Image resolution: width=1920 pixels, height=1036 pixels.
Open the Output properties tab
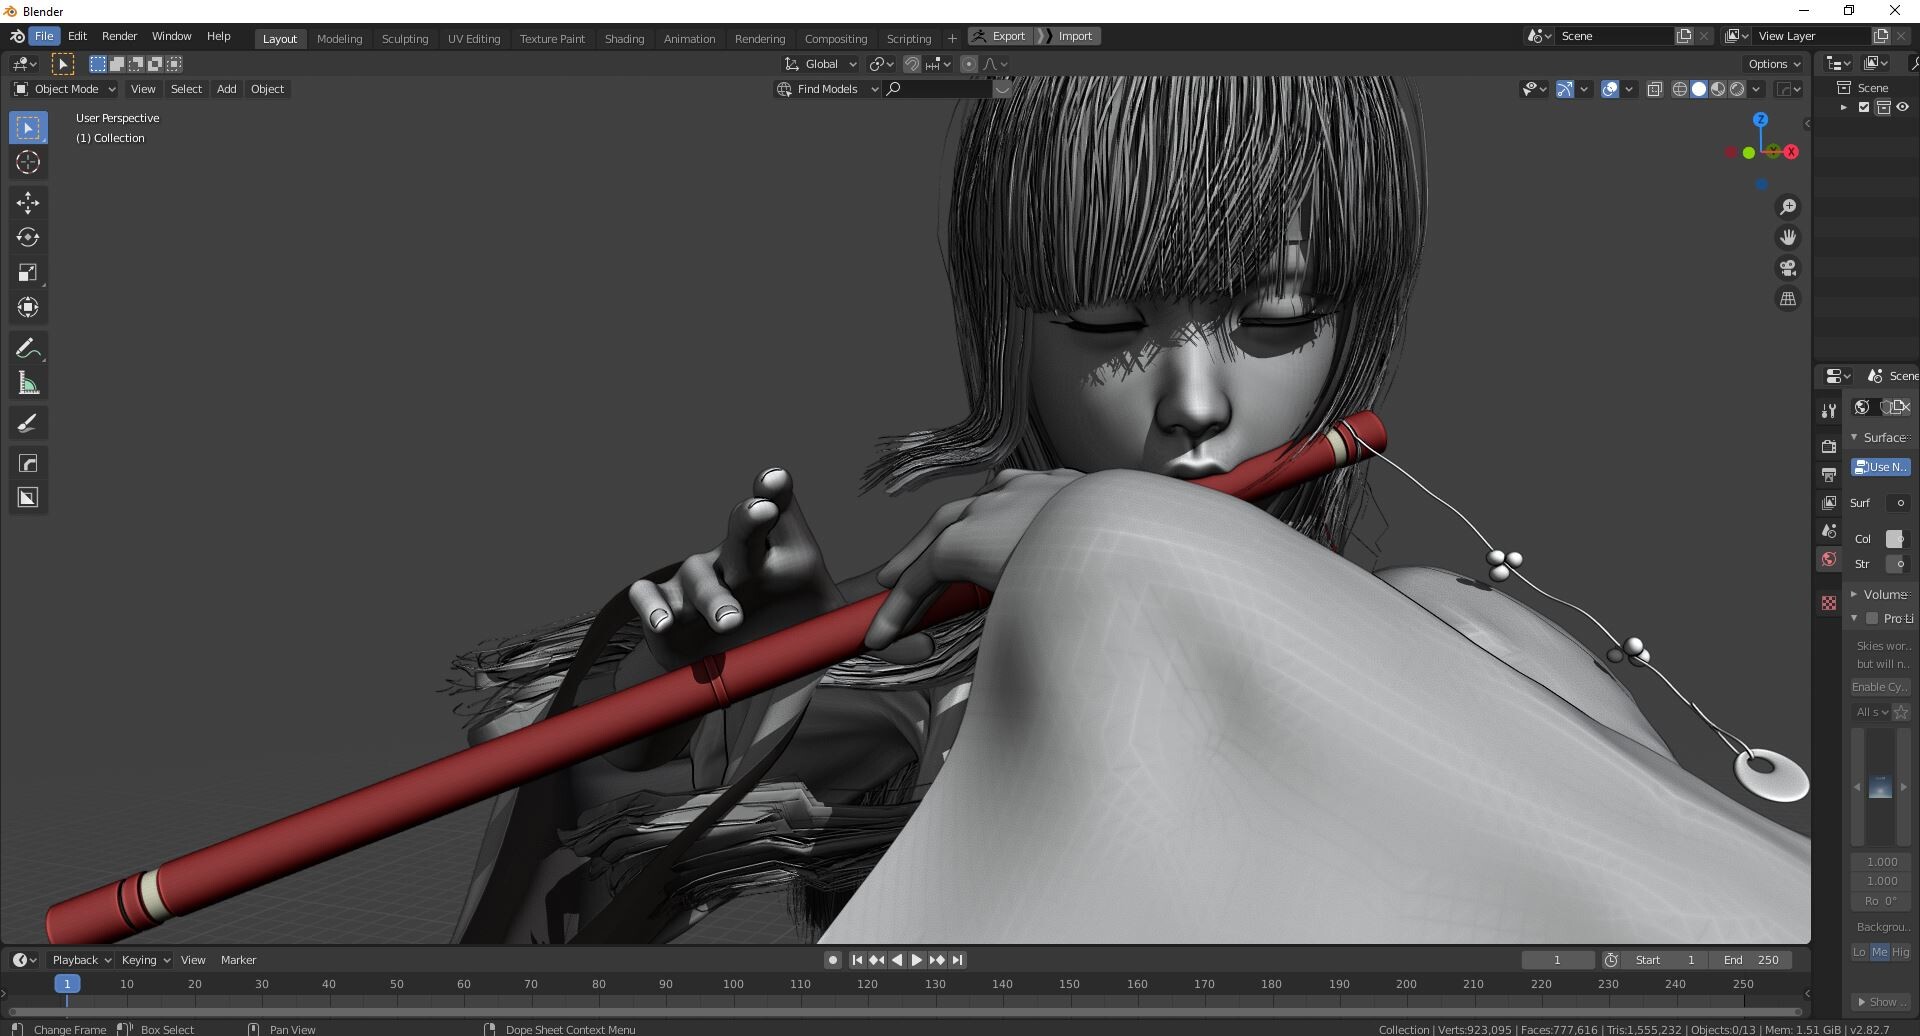point(1829,474)
